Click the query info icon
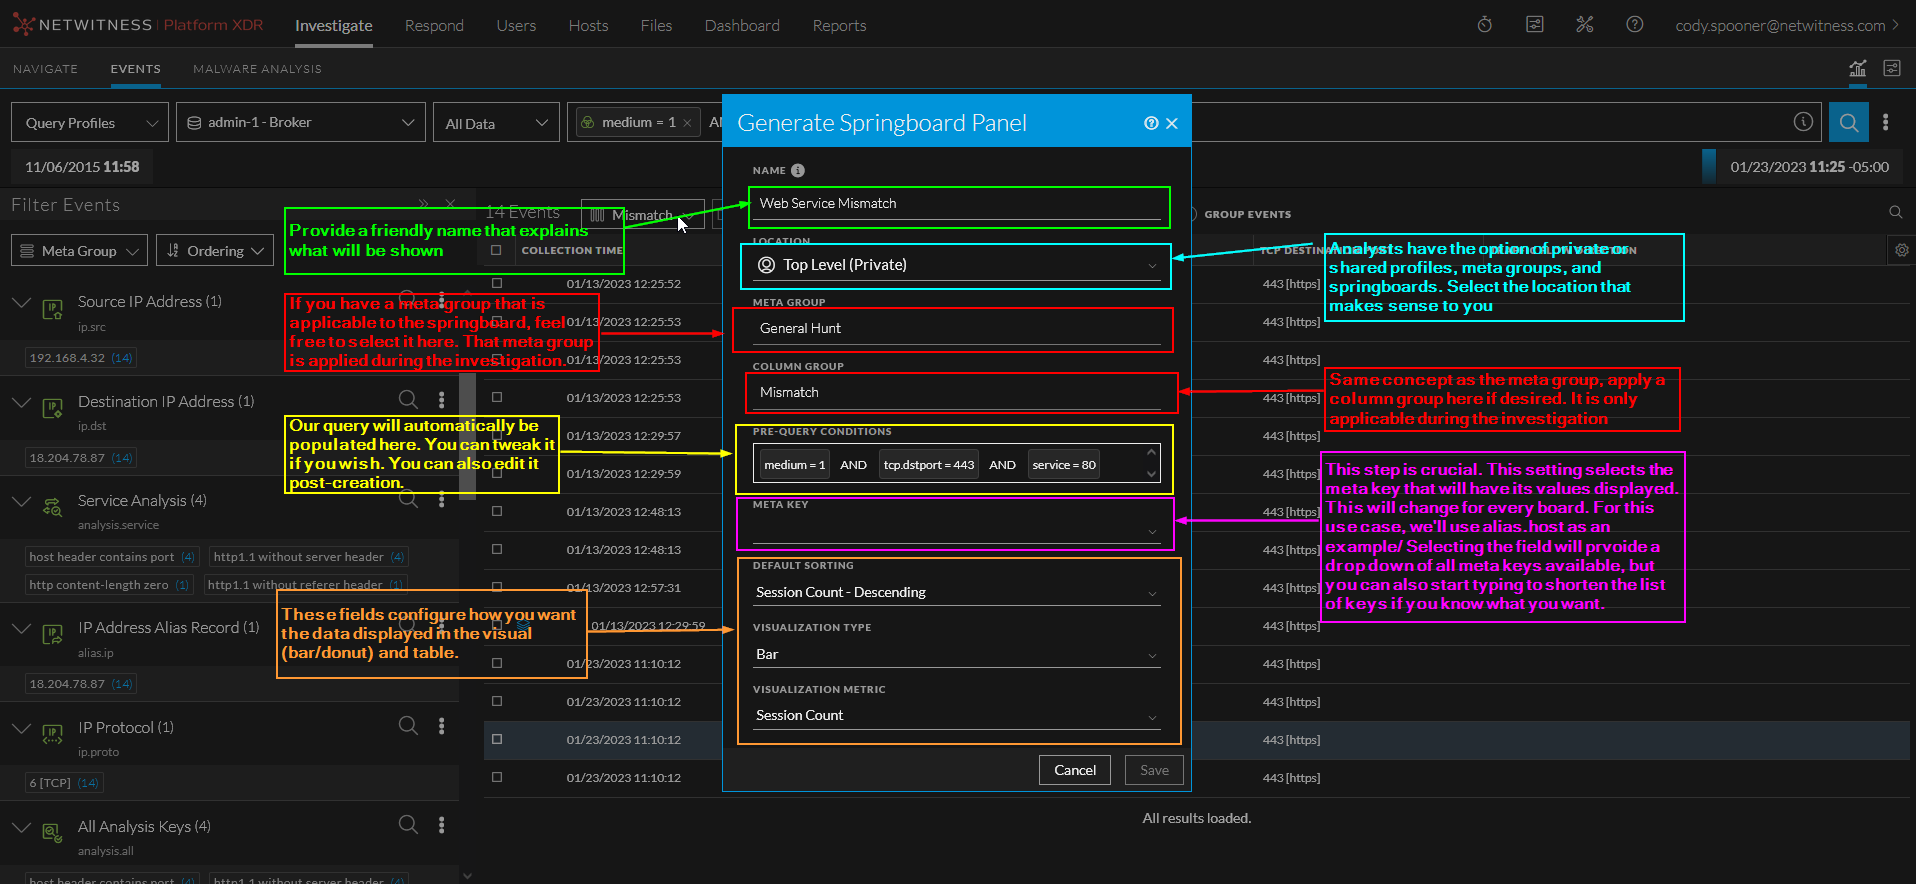The image size is (1916, 884). (1803, 122)
